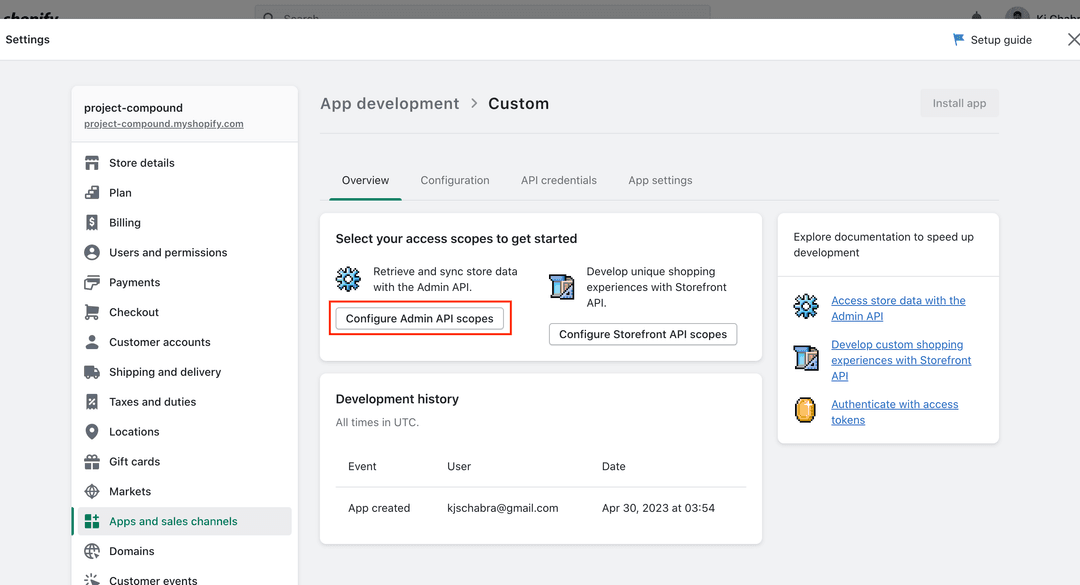This screenshot has width=1080, height=585.
Task: Click the Taxes and duties percent icon
Action: pyautogui.click(x=92, y=402)
